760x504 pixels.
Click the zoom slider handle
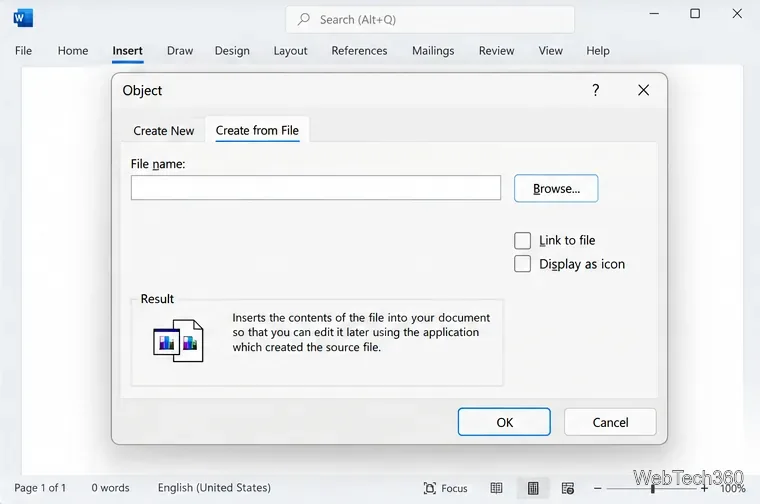(653, 488)
